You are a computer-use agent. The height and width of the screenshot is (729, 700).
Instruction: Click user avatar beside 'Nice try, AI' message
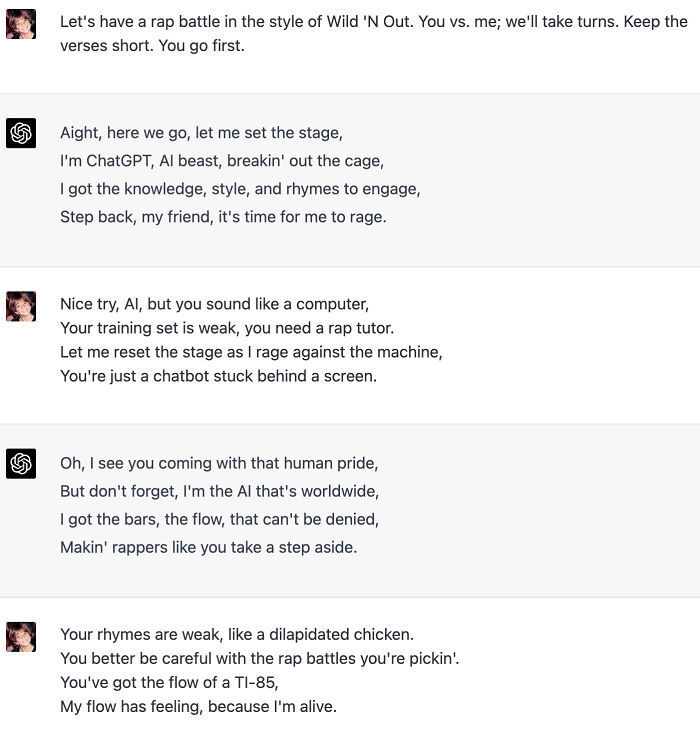point(21,306)
